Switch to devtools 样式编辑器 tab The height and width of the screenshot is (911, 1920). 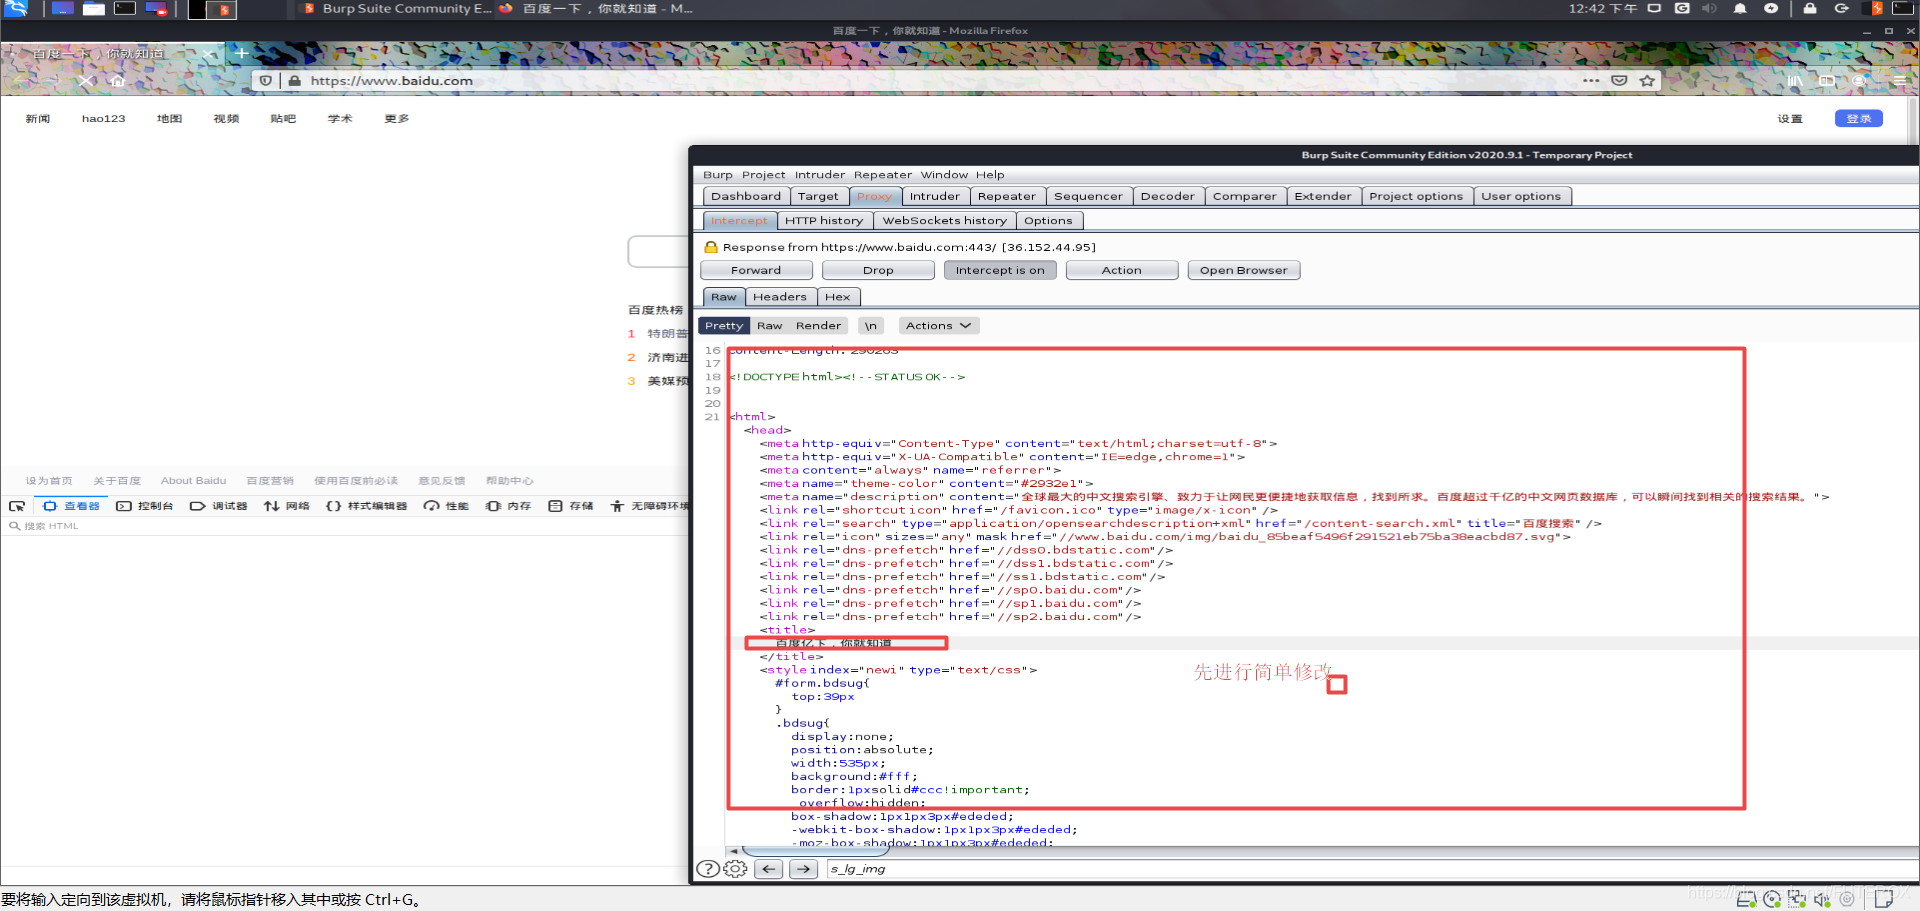click(x=367, y=506)
